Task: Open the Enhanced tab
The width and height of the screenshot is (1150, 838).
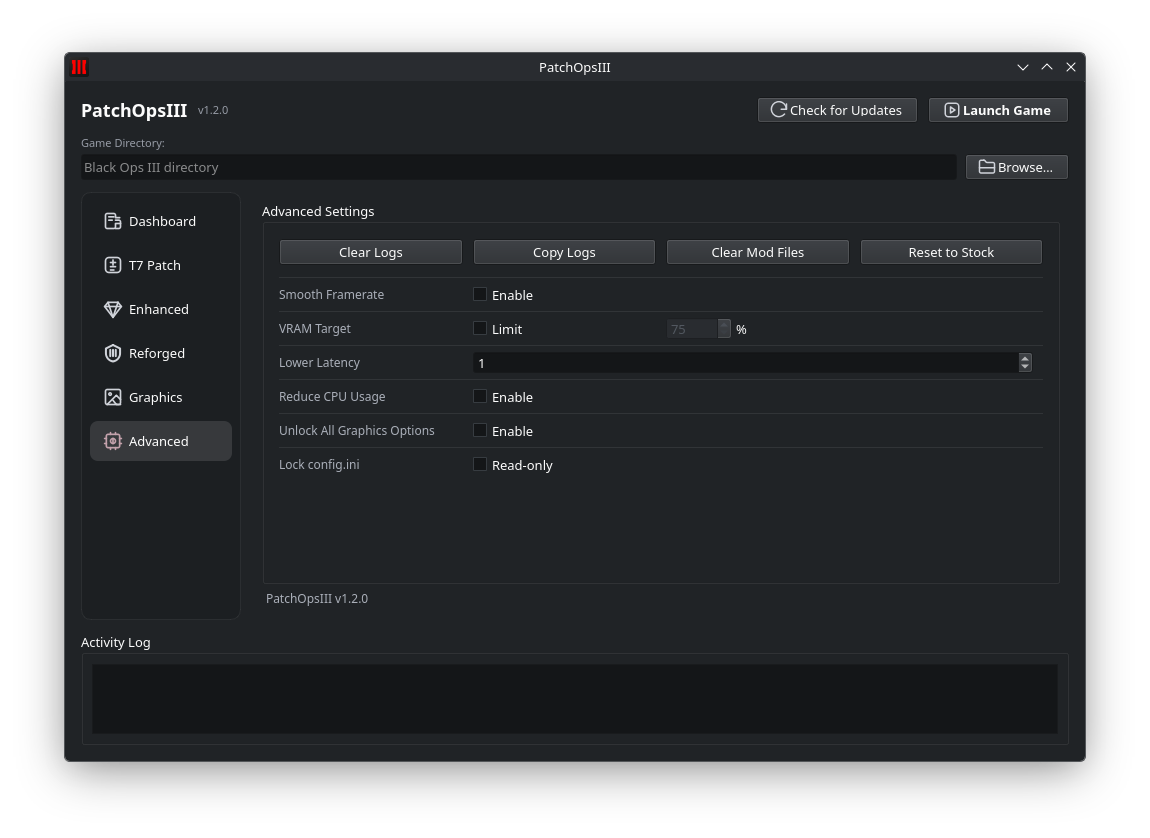Action: pos(161,309)
